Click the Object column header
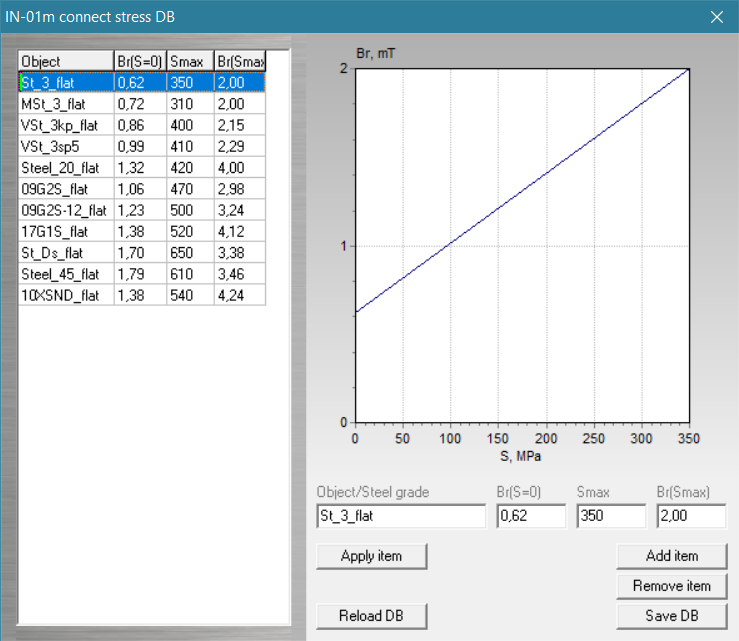 click(x=66, y=61)
